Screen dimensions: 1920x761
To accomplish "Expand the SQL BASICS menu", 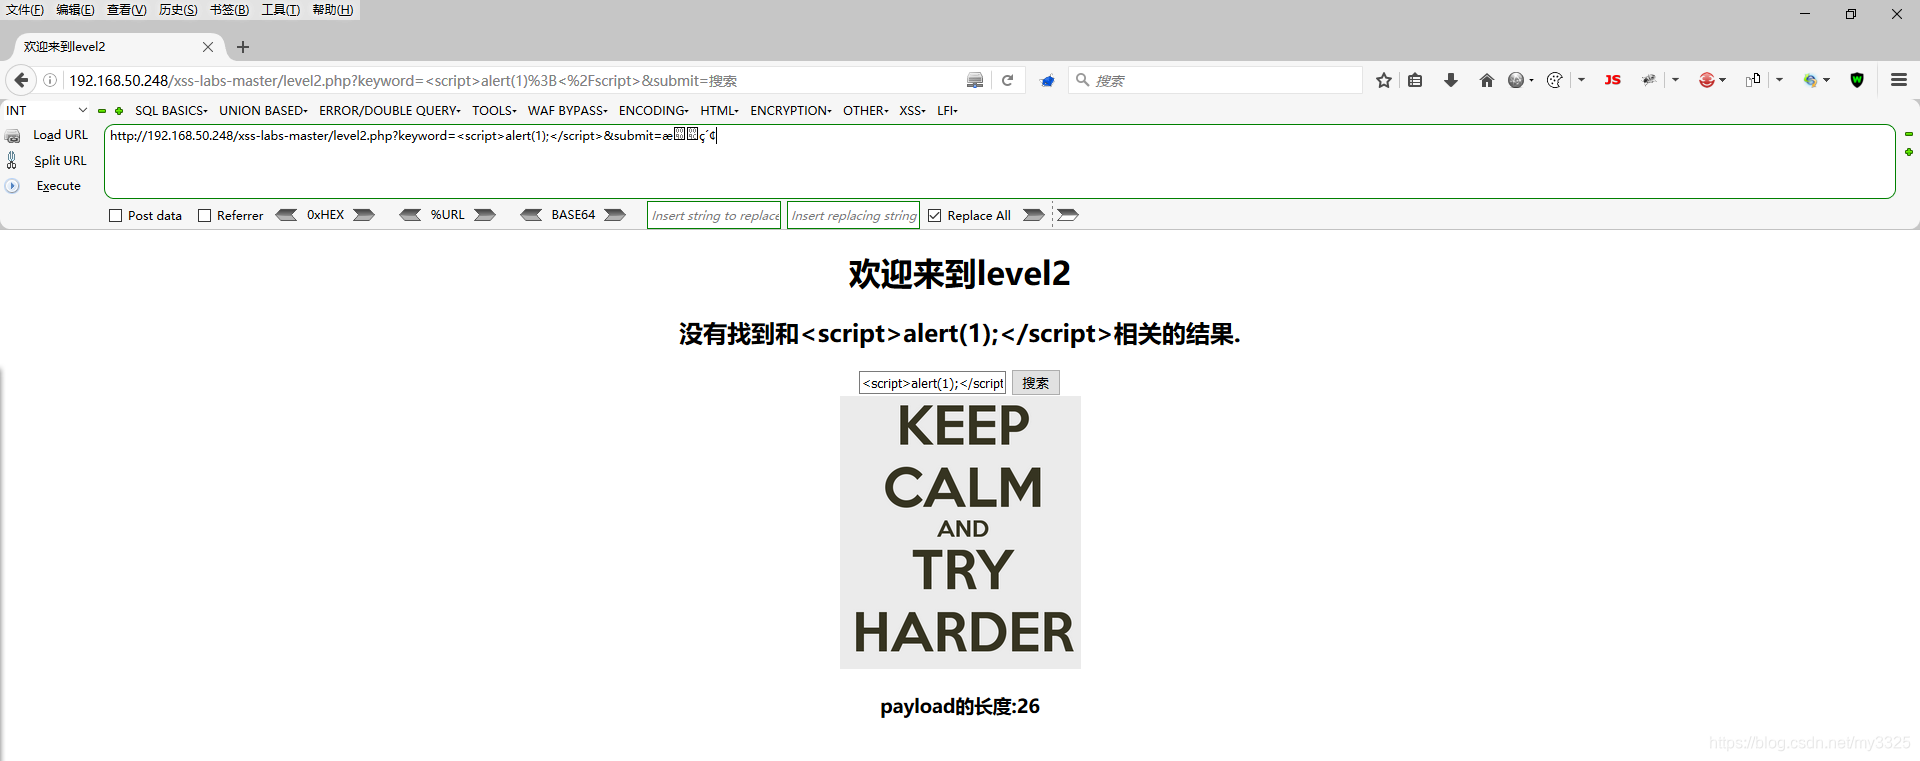I will (x=171, y=111).
